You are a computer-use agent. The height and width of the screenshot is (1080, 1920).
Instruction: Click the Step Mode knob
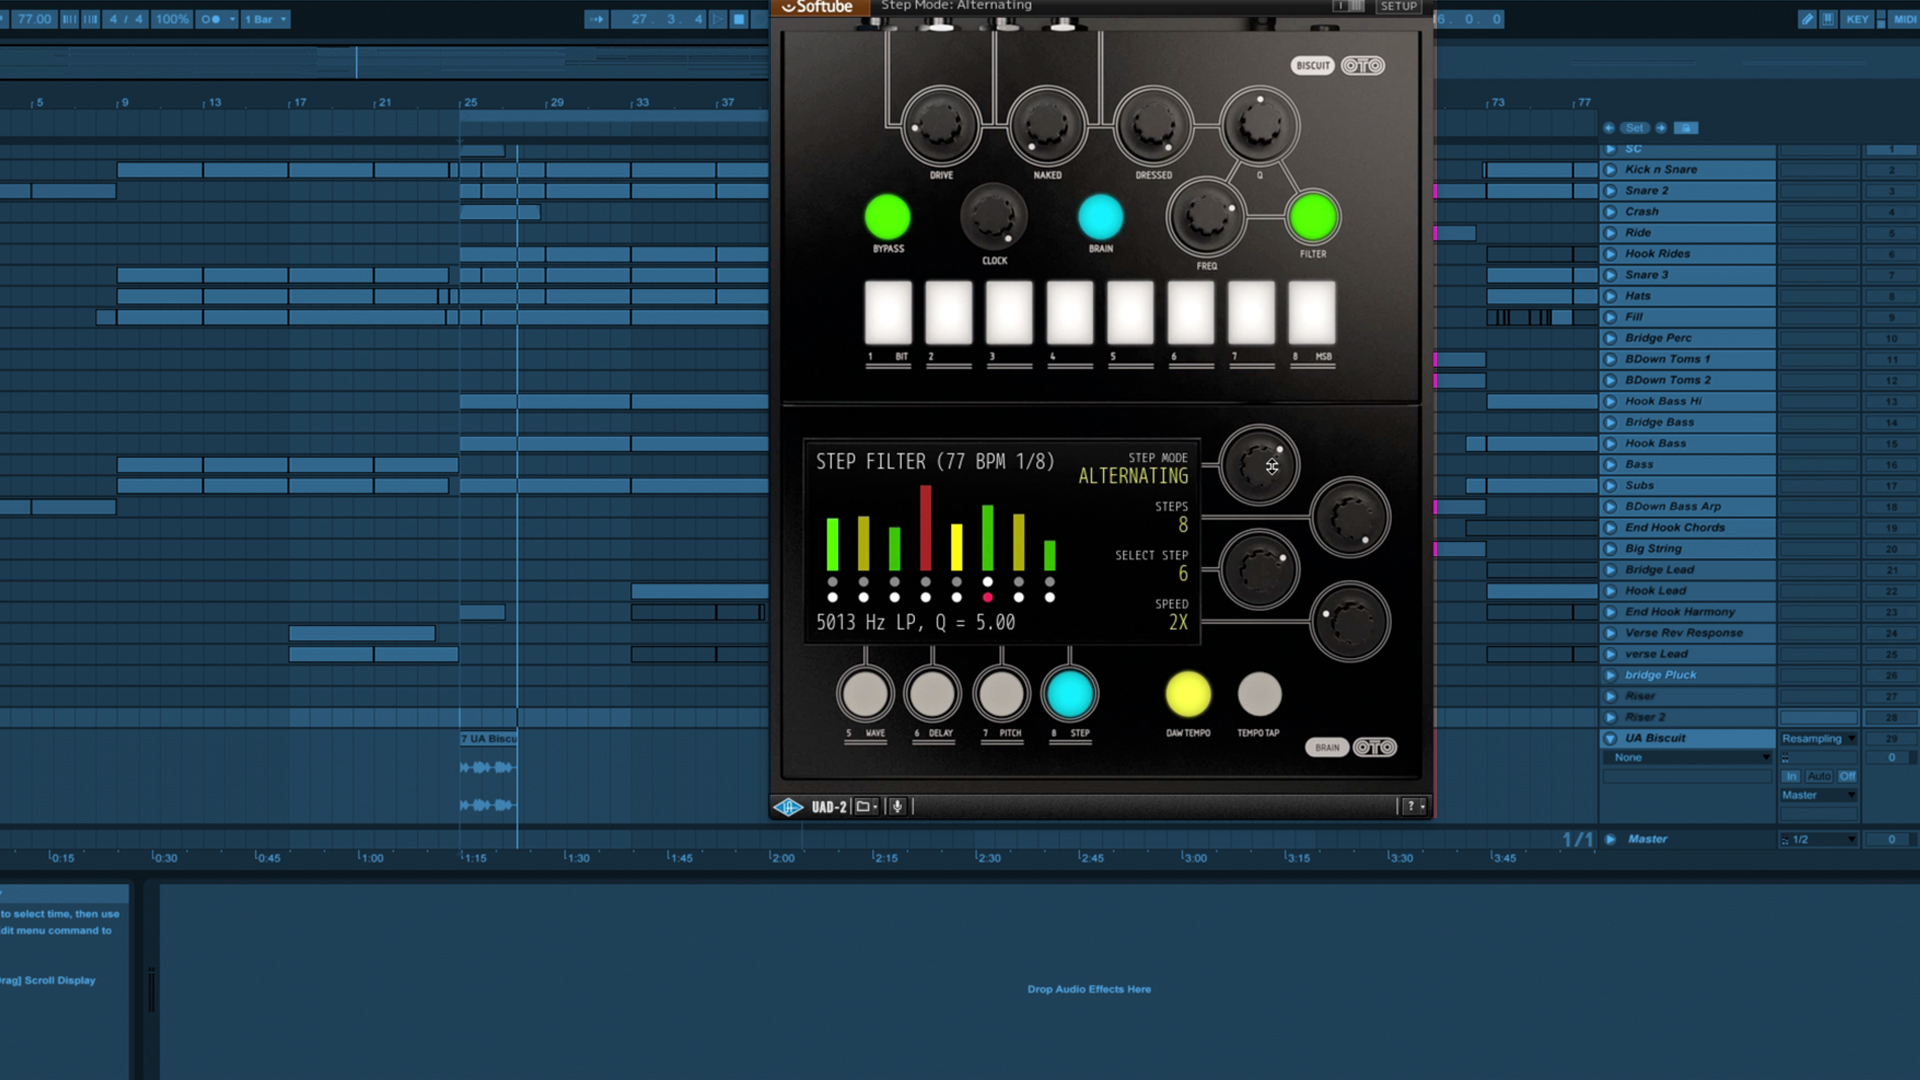1259,465
